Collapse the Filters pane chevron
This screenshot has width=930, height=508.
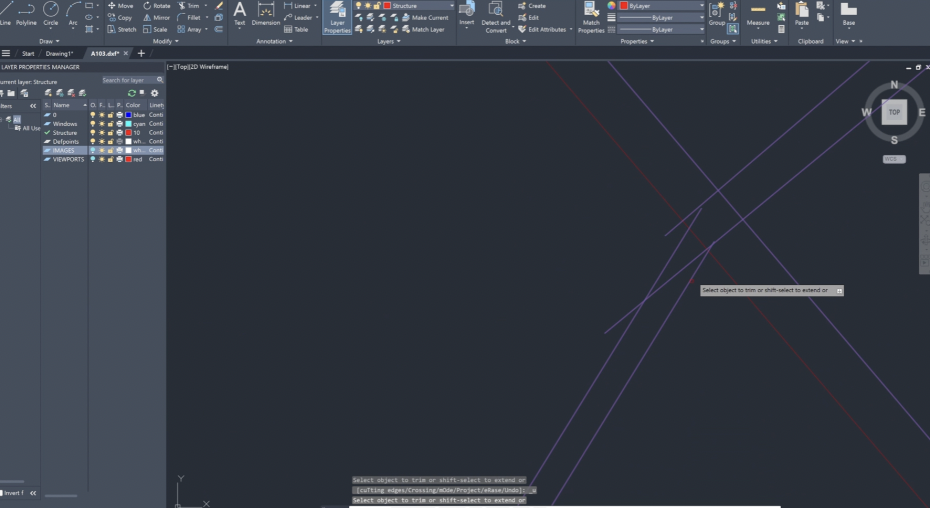pos(32,105)
